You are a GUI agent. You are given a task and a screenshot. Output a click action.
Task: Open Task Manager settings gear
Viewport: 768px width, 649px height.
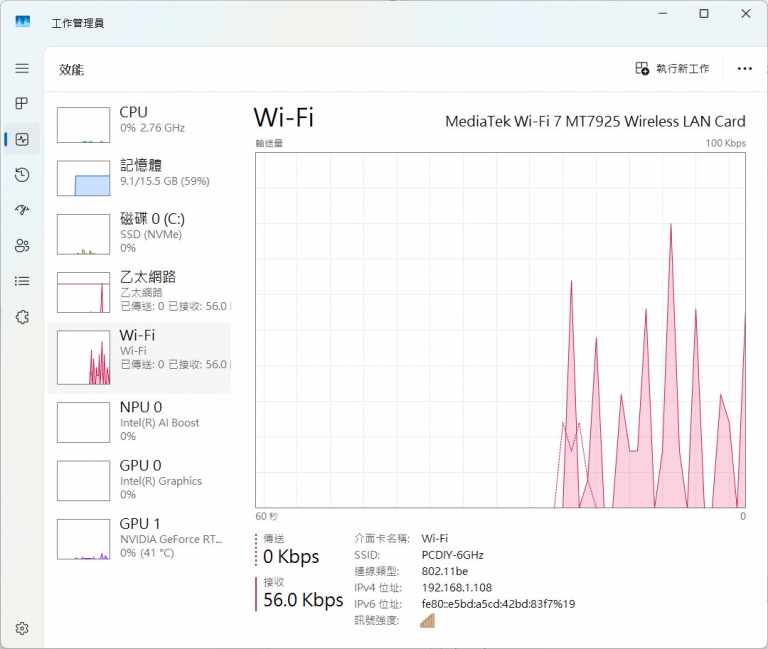tap(22, 628)
